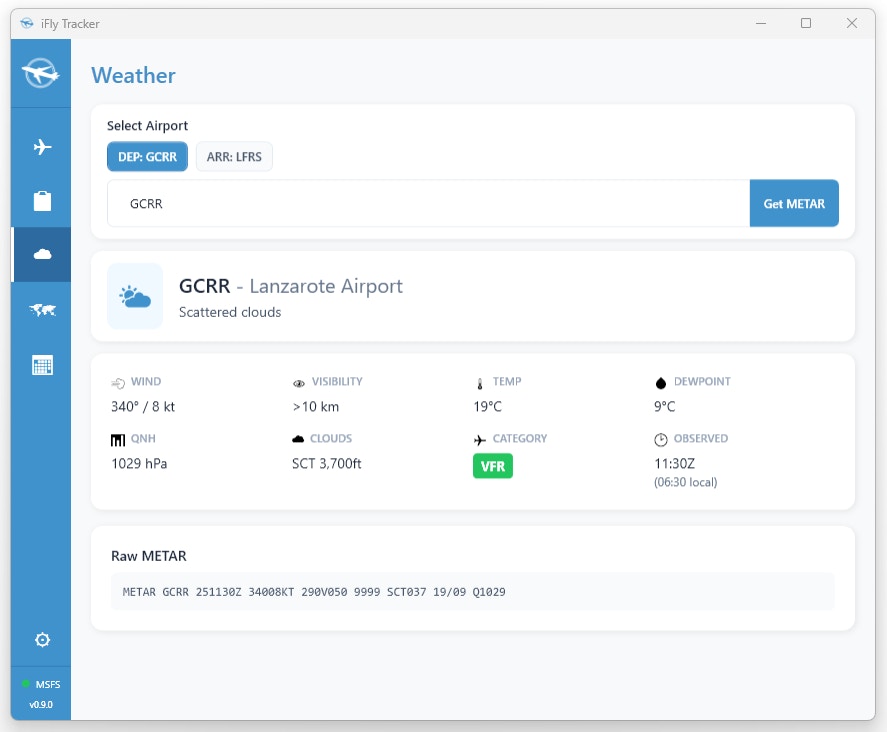Click the green VFR category badge
Screen dimensions: 887x732
coord(492,466)
